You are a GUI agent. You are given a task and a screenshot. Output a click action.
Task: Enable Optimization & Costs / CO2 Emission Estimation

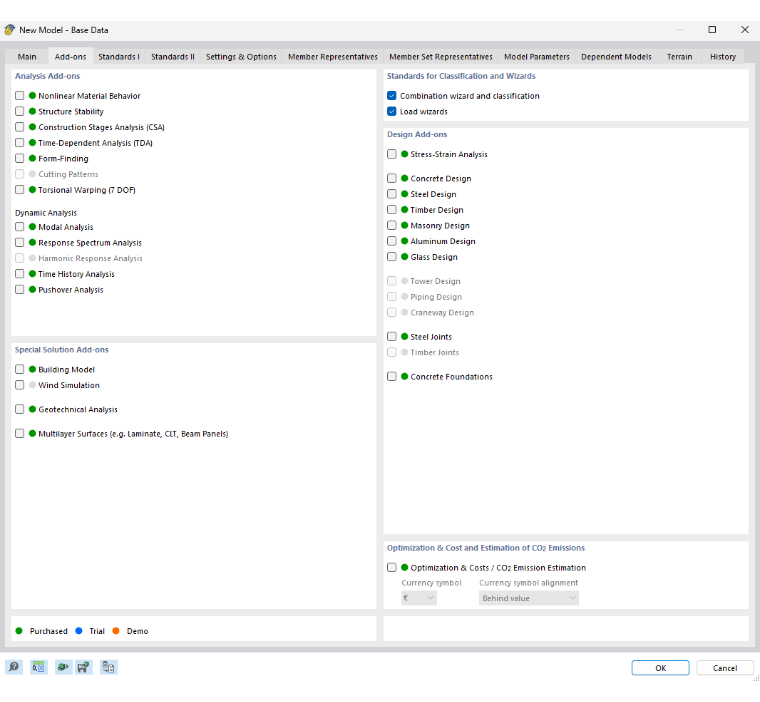click(392, 567)
